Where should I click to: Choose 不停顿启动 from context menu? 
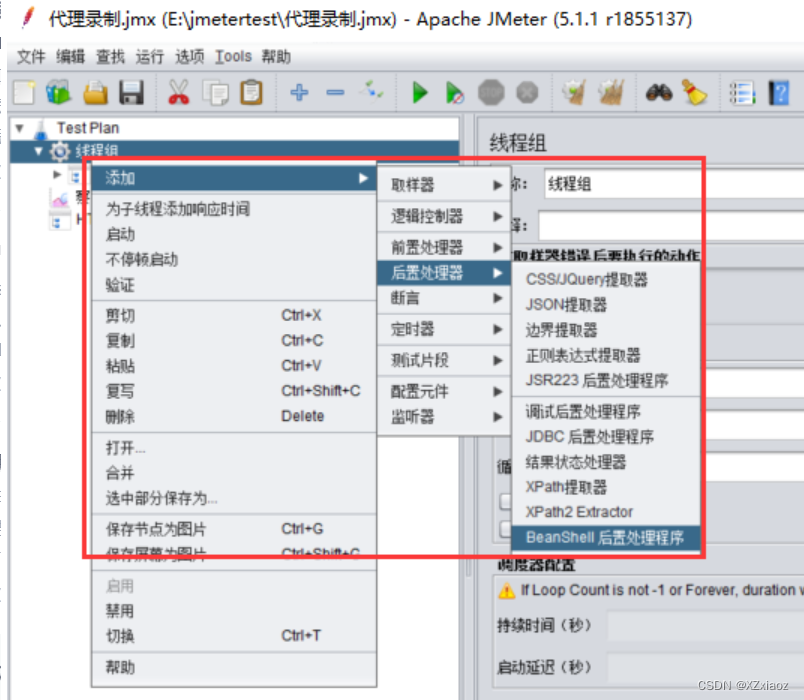coord(234,259)
